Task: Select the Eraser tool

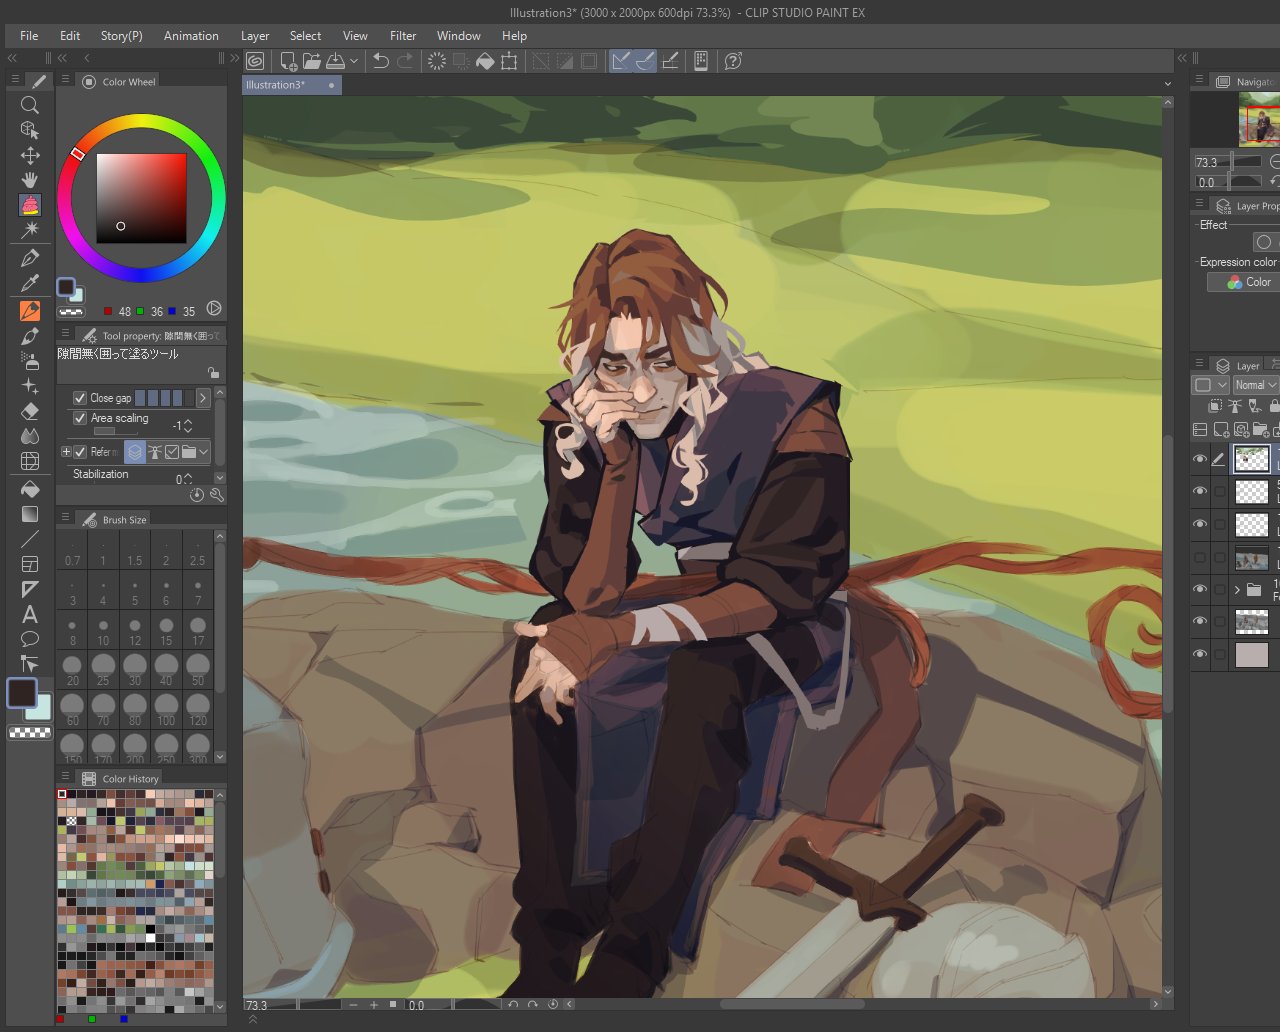Action: 30,411
